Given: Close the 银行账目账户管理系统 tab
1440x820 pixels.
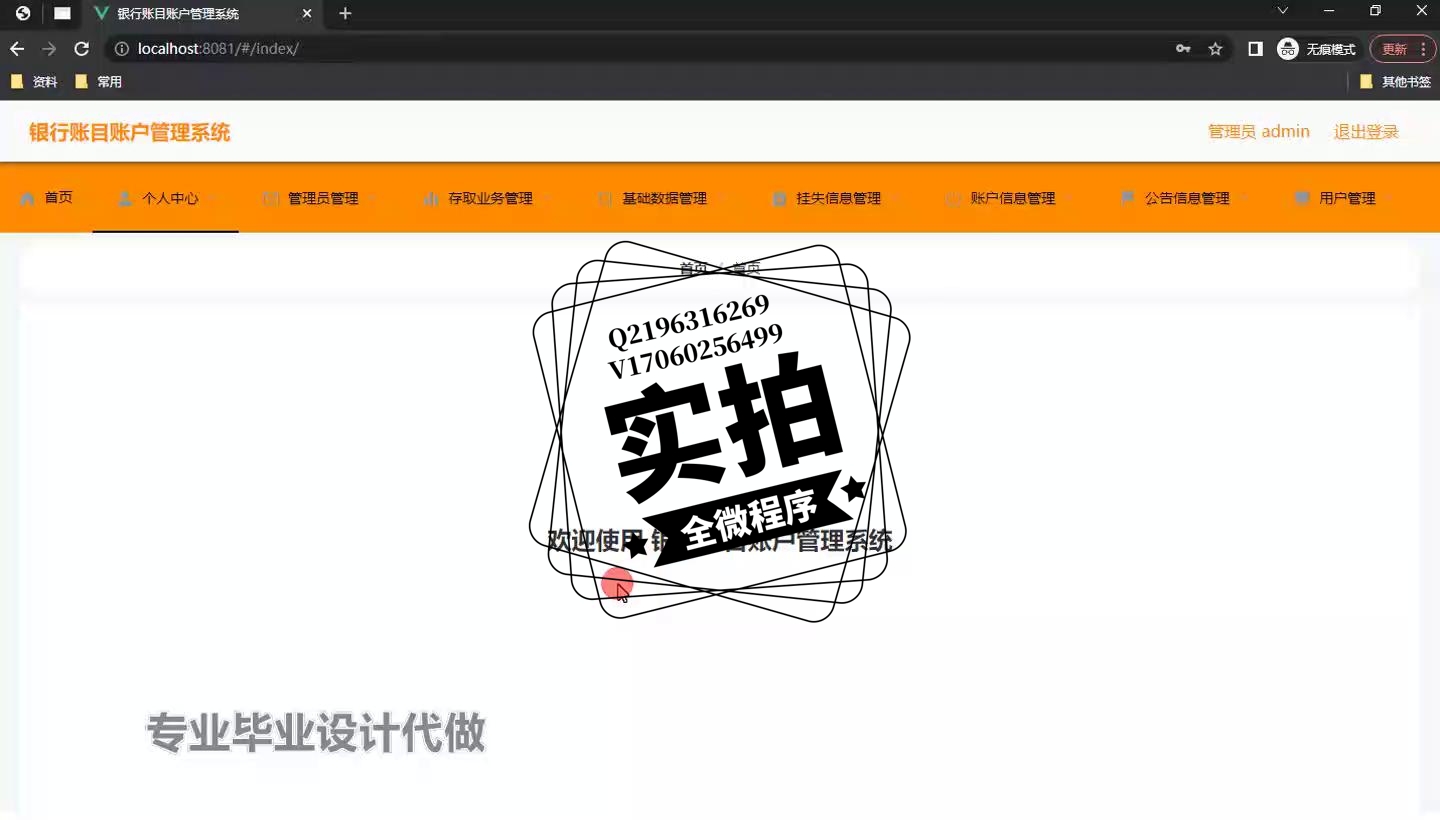Looking at the screenshot, I should coord(307,14).
